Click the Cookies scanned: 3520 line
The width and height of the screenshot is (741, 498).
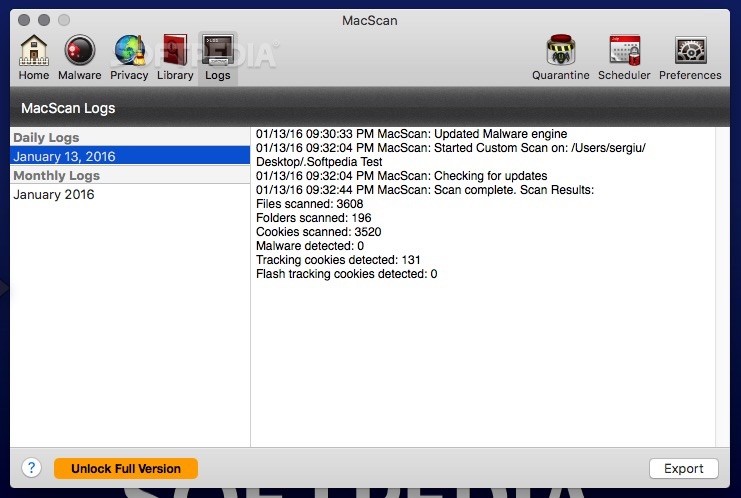point(319,232)
